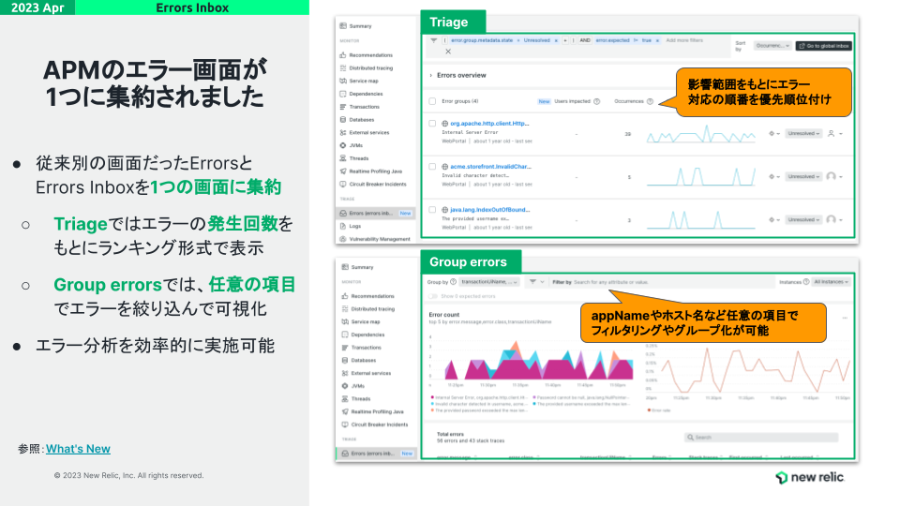The image size is (900, 506).
Task: Open Threads in the Group errors screenshot sidebar
Action: [x=356, y=399]
